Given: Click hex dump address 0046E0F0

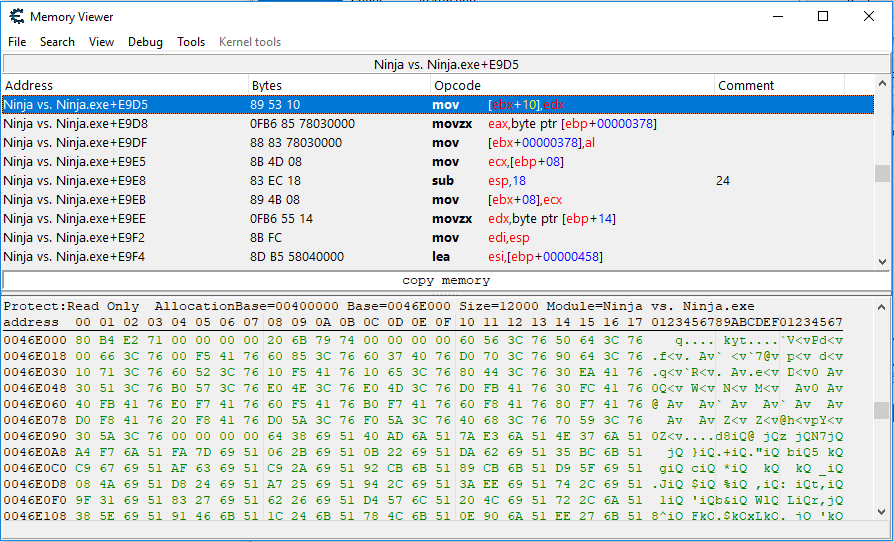Looking at the screenshot, I should [x=35, y=500].
